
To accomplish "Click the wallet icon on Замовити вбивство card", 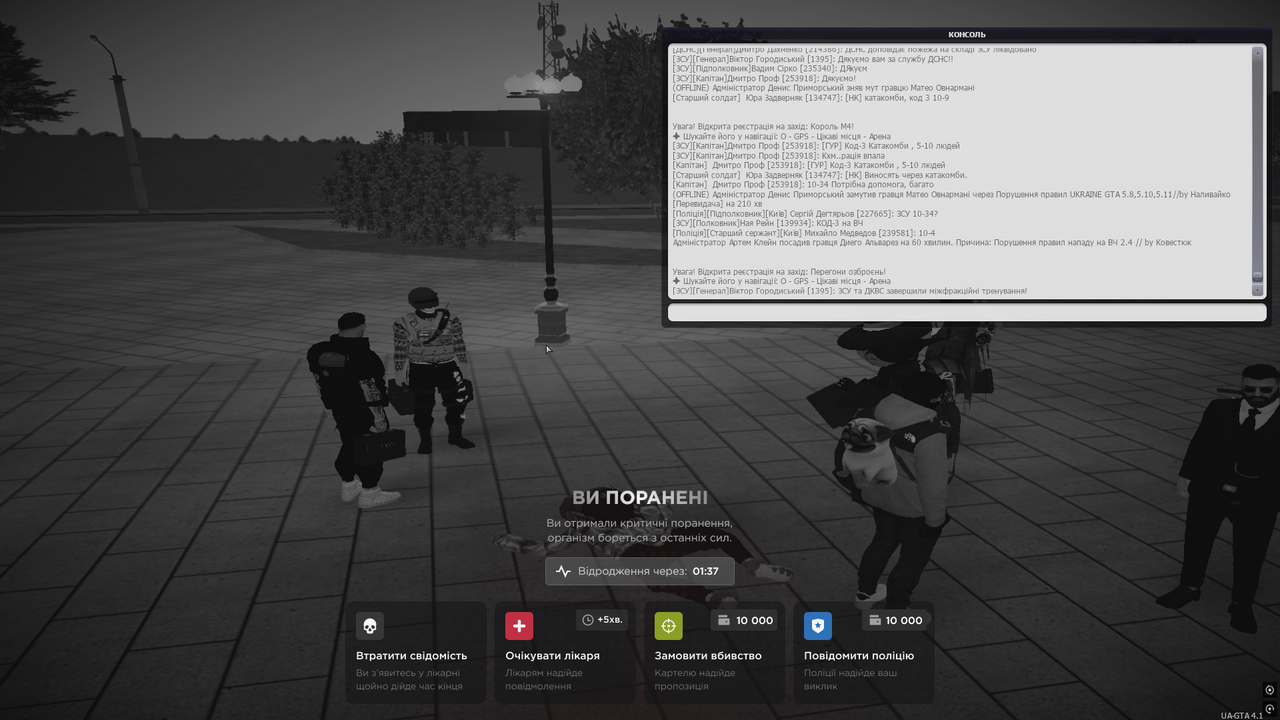I will pos(724,620).
